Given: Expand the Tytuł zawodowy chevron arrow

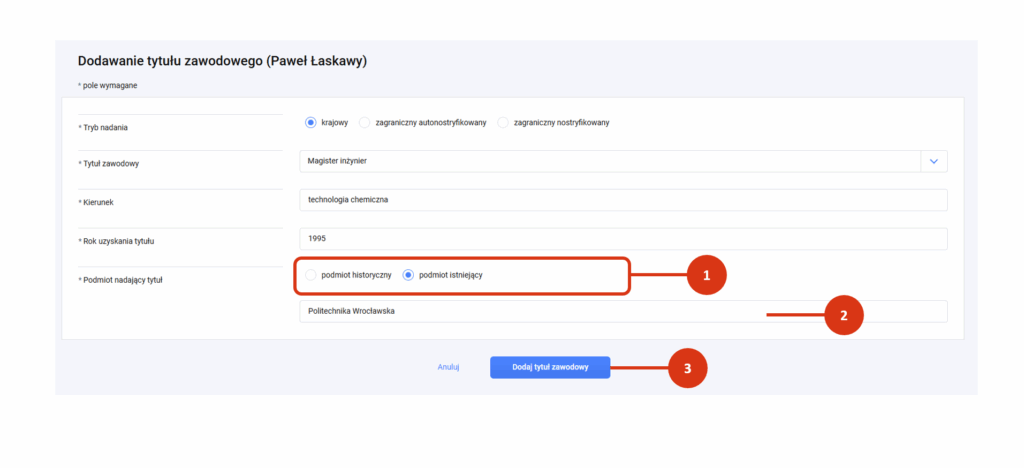Looking at the screenshot, I should [x=934, y=161].
